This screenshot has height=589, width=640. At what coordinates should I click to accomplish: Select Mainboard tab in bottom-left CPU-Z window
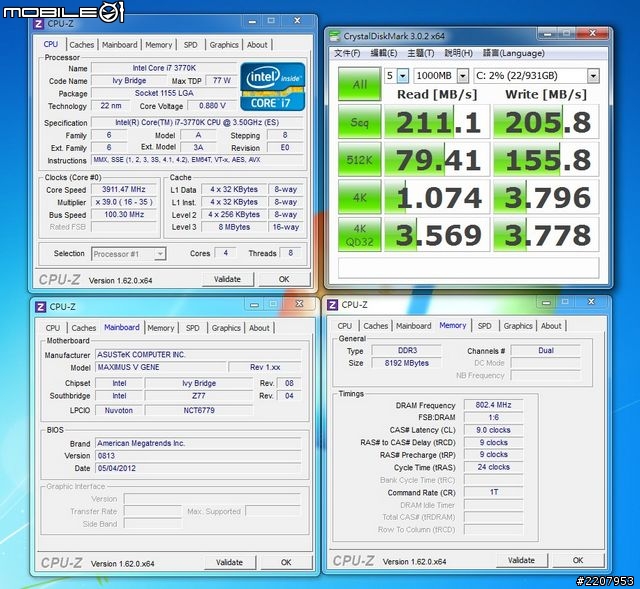[x=122, y=327]
